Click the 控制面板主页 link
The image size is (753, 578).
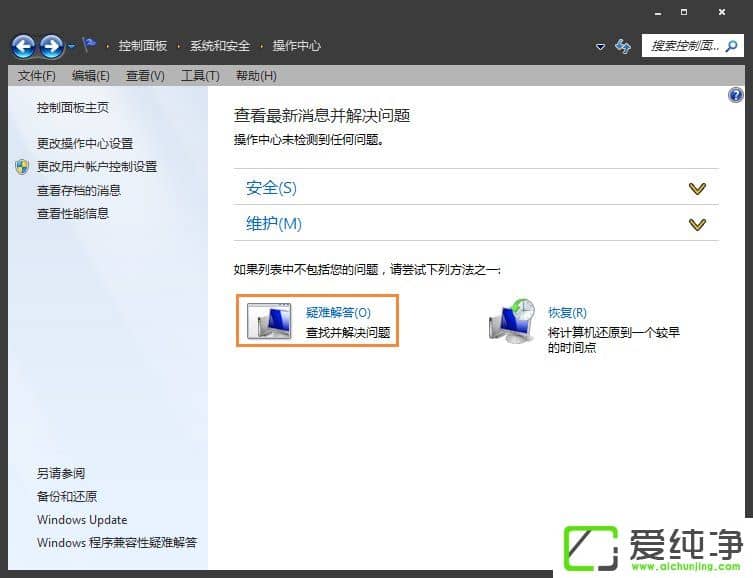[73, 108]
